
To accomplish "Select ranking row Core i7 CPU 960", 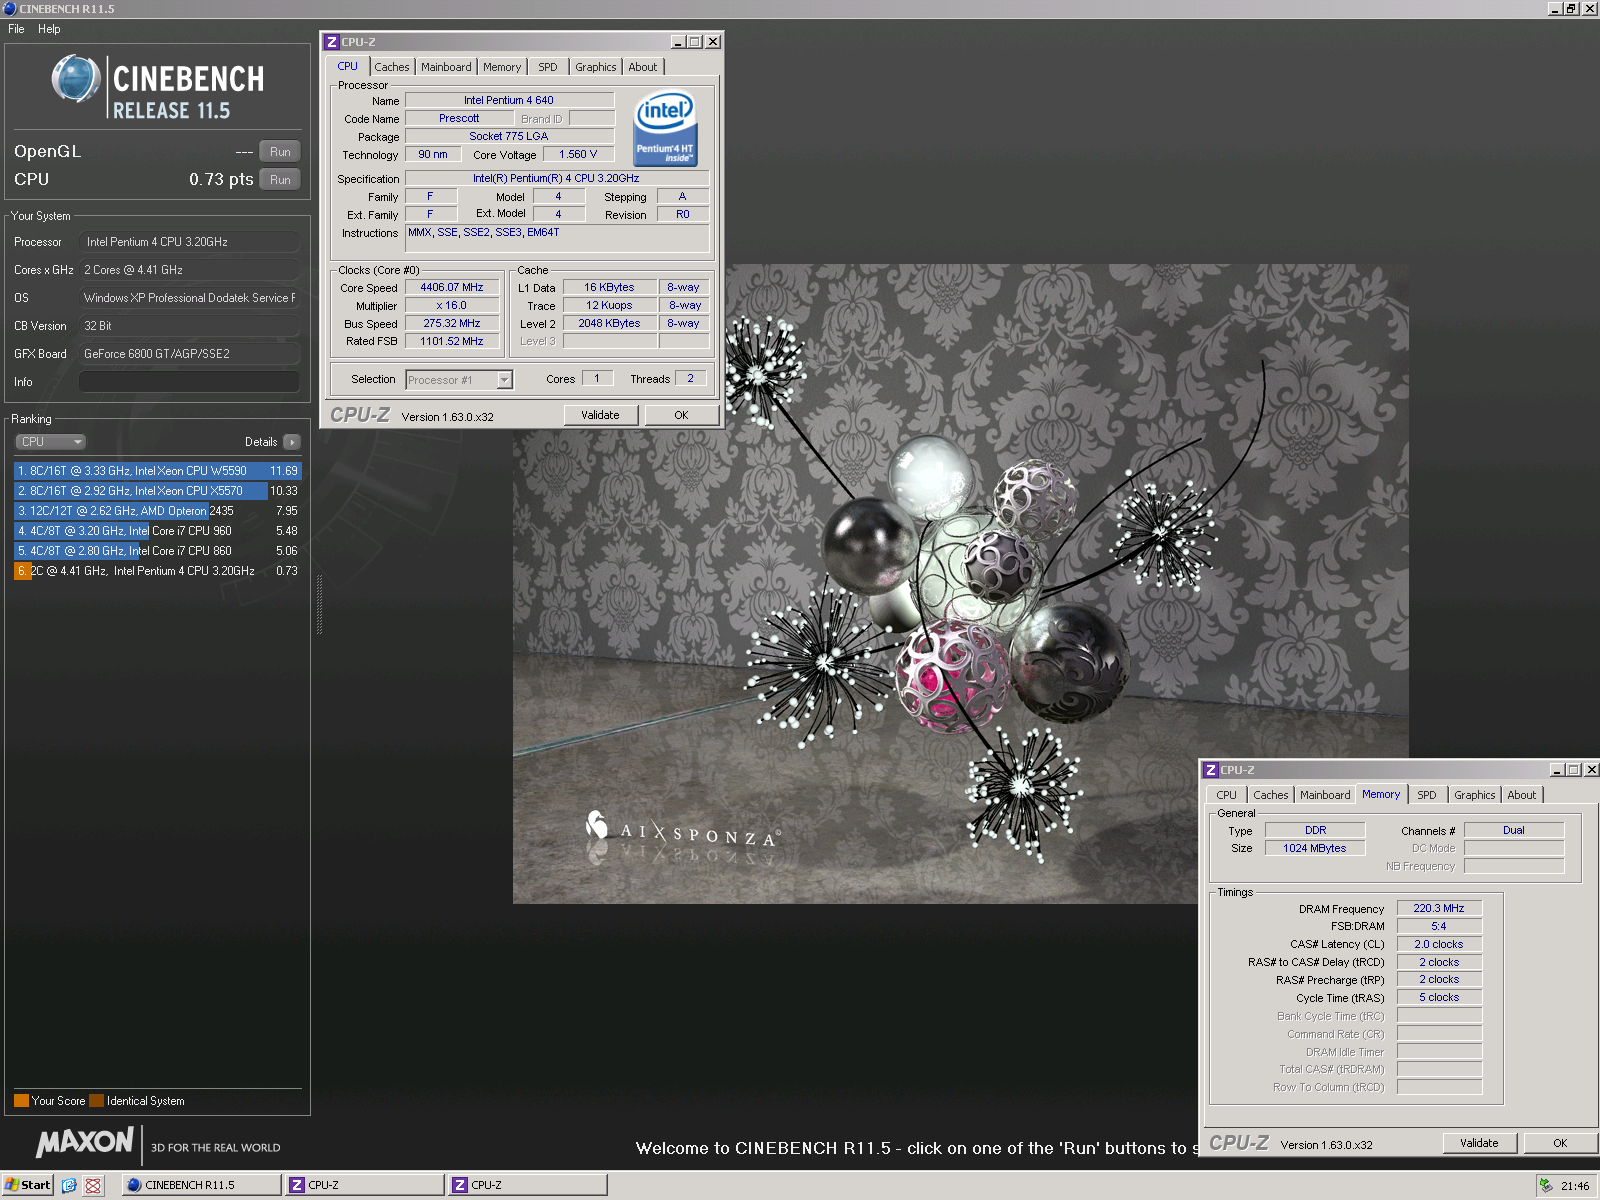I will click(x=157, y=531).
